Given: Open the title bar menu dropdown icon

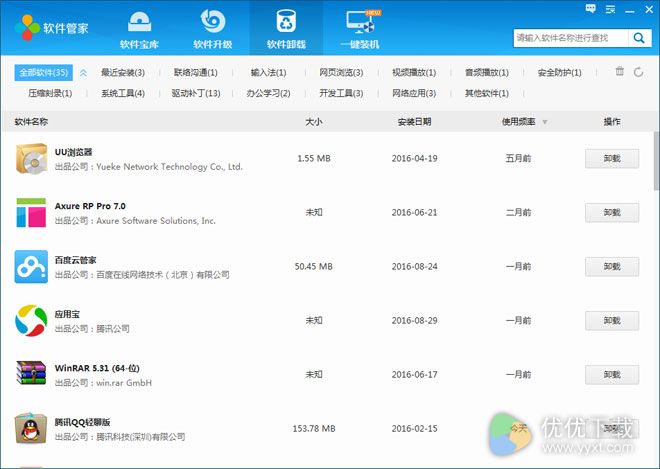Looking at the screenshot, I should [610, 9].
